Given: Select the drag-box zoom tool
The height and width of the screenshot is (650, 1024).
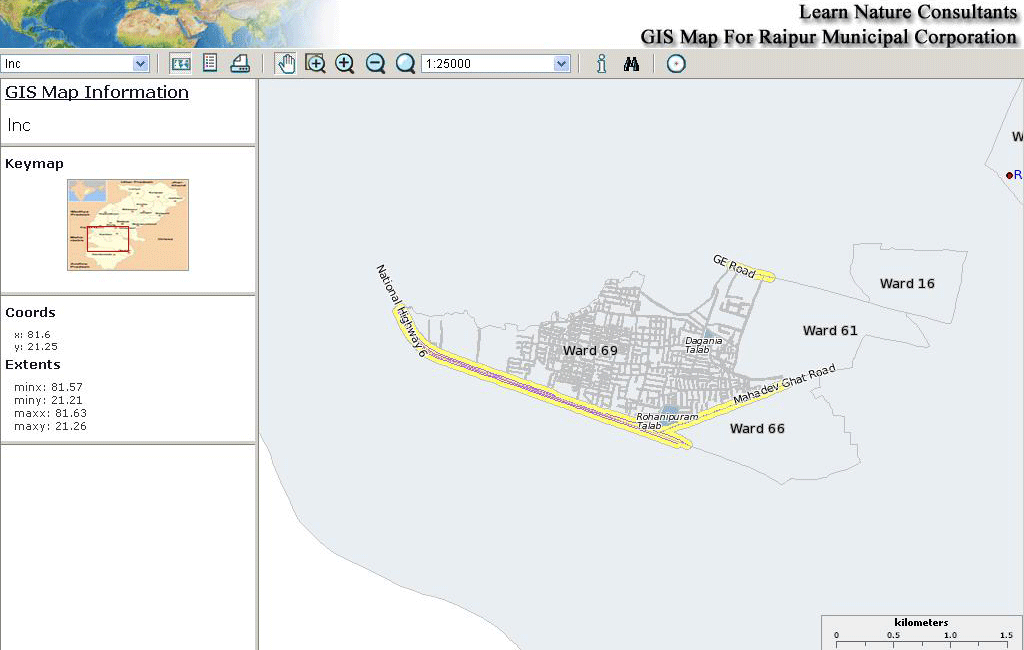Looking at the screenshot, I should (x=316, y=63).
